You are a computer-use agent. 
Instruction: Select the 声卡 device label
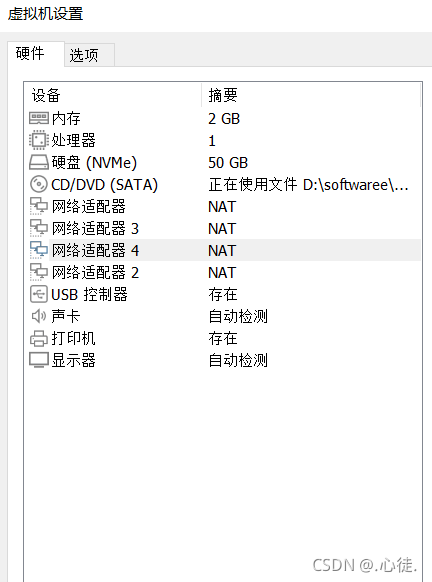pyautogui.click(x=66, y=316)
